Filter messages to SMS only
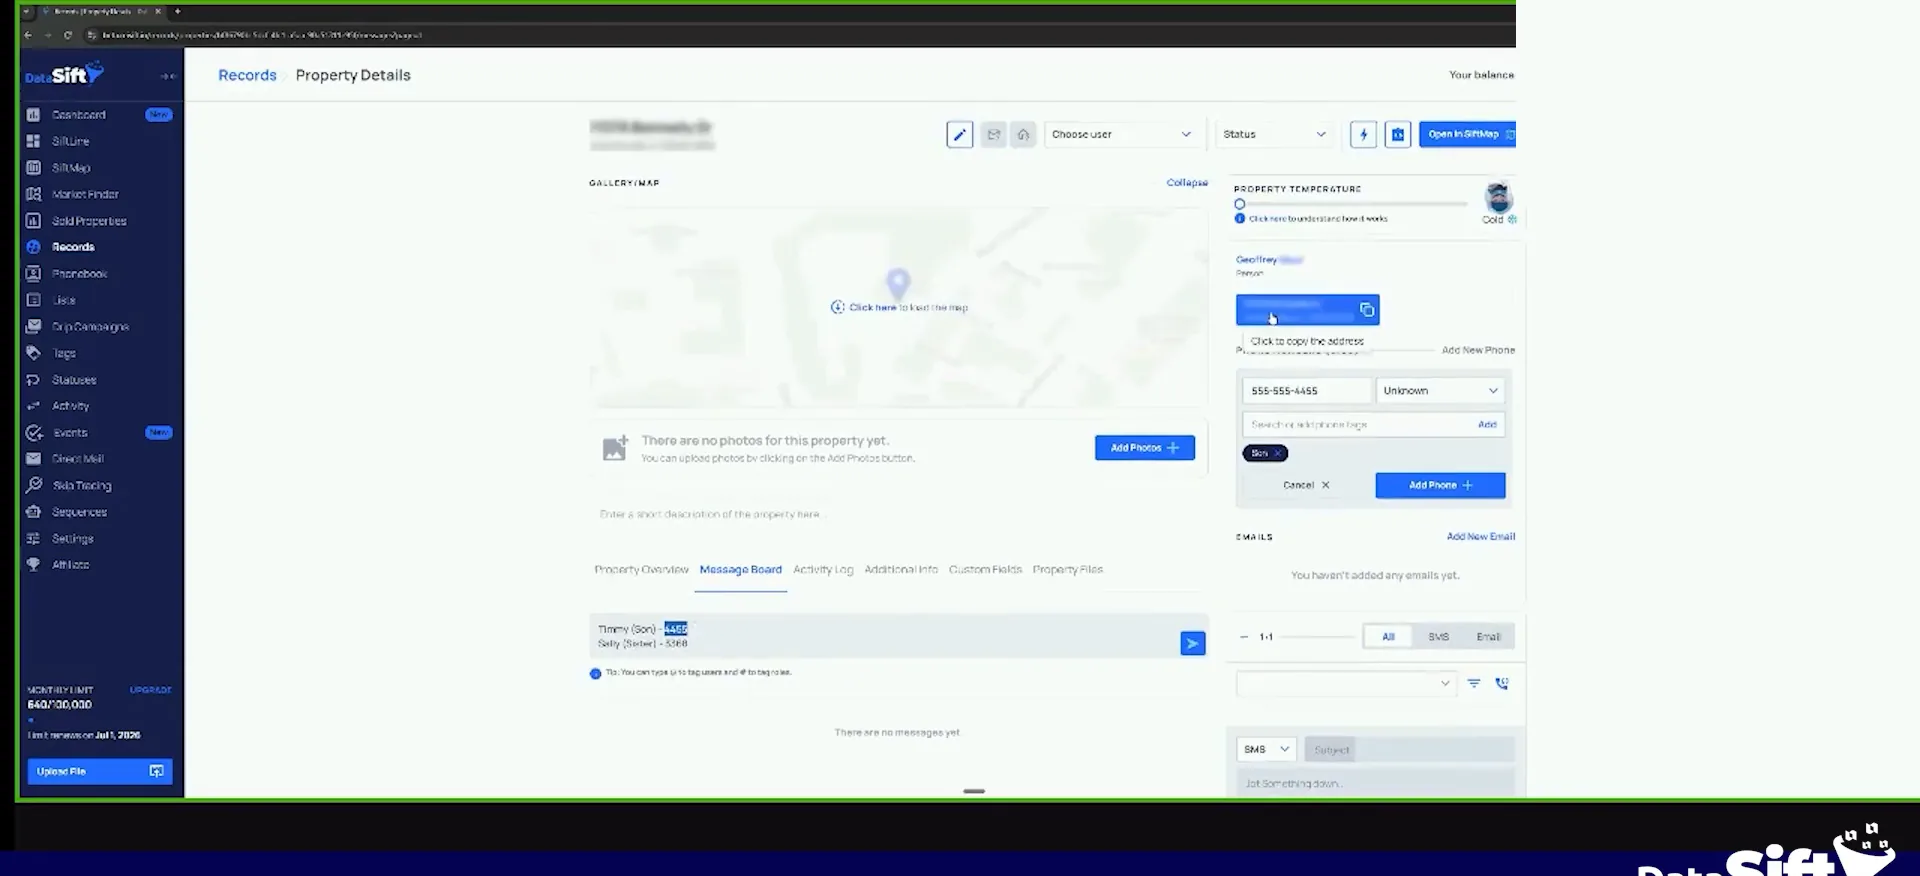Screen dimensions: 1920x876 tap(1438, 637)
